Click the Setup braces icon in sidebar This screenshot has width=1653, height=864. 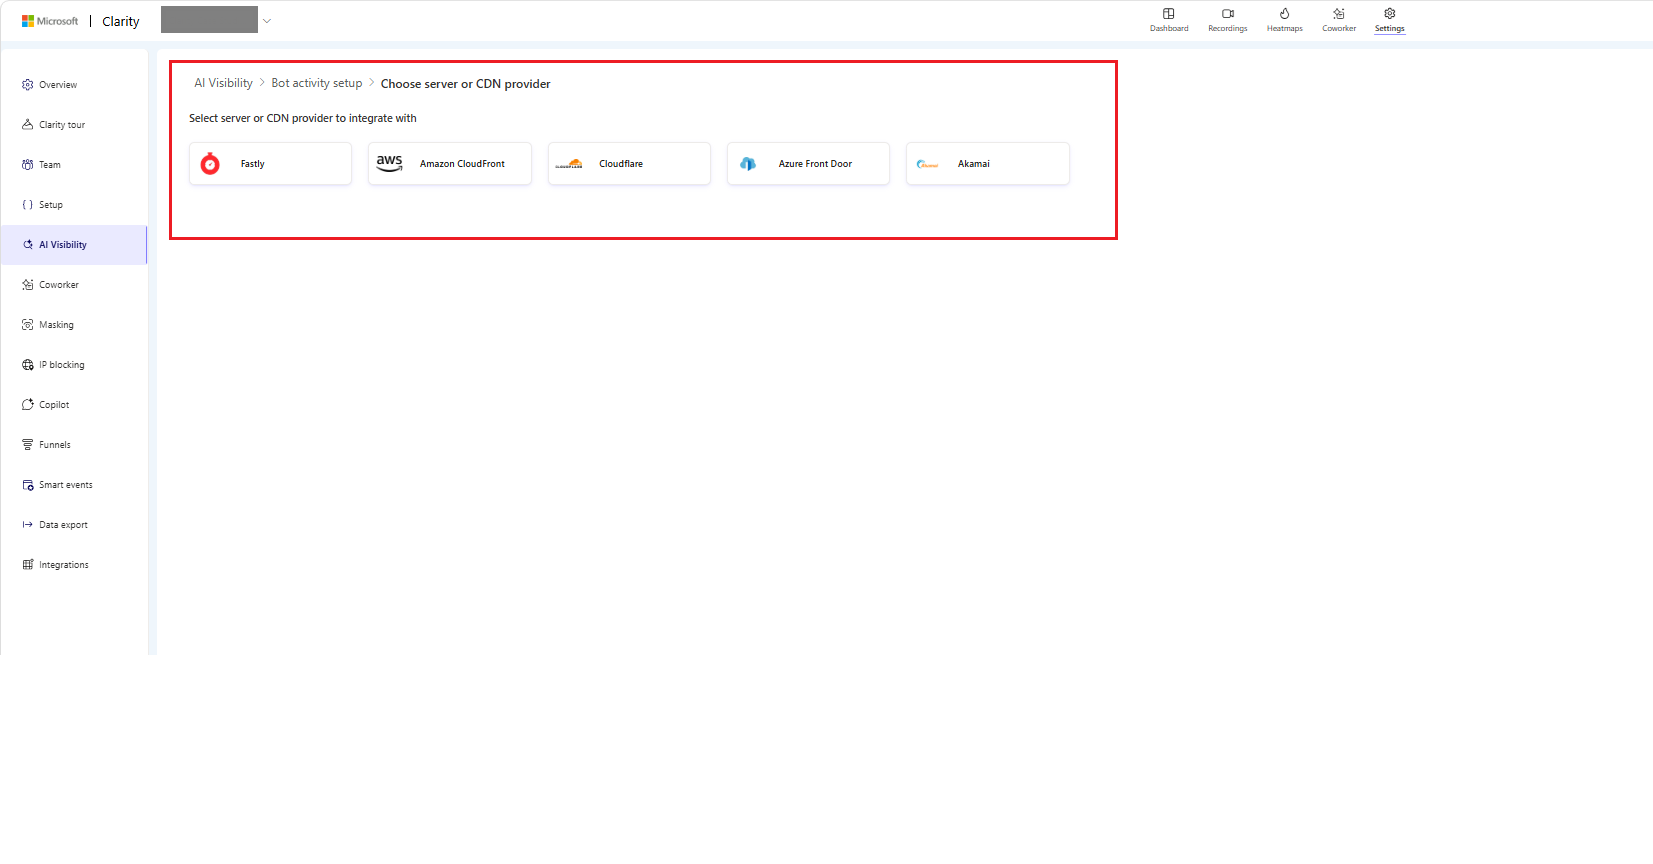[x=28, y=205]
